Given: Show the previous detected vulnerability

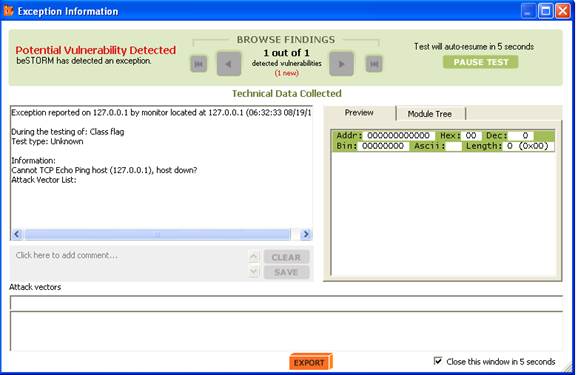Looking at the screenshot, I should 229,64.
